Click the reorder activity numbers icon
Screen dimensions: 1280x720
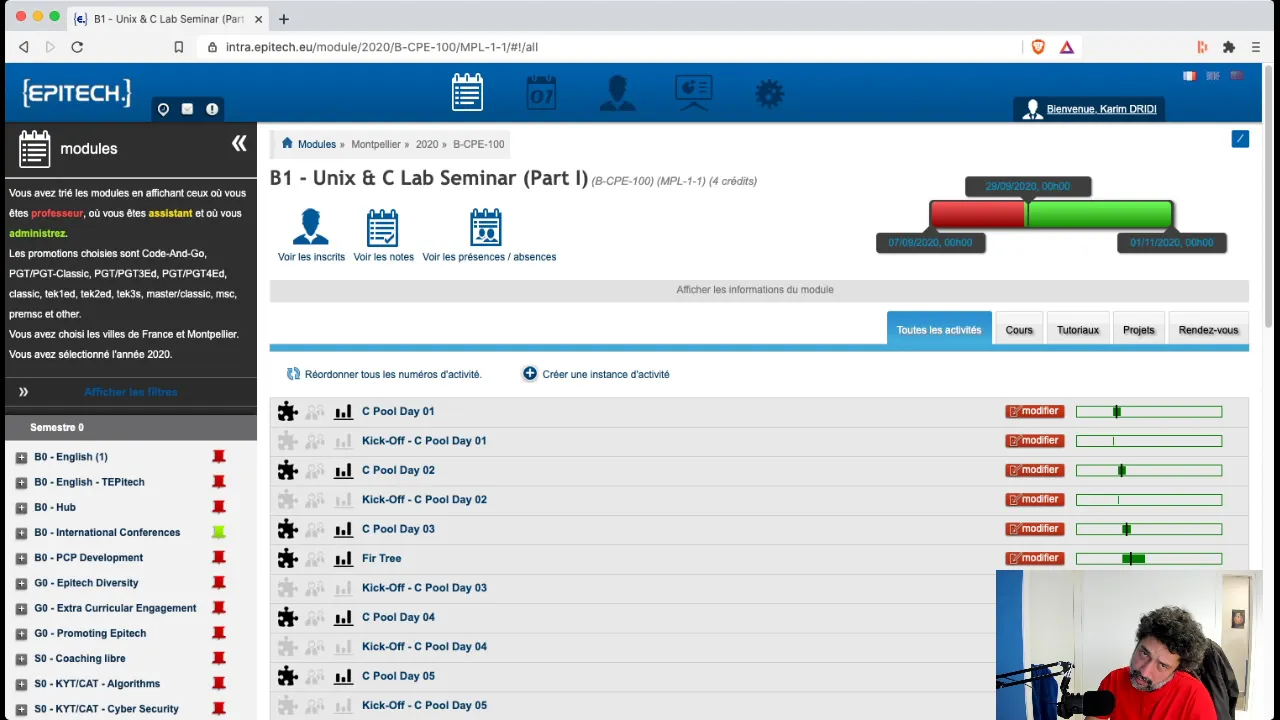[x=293, y=374]
